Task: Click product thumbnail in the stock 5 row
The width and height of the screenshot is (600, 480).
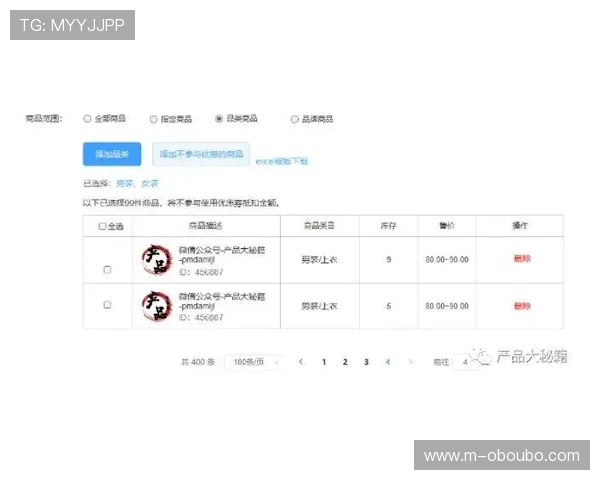Action: click(x=157, y=306)
